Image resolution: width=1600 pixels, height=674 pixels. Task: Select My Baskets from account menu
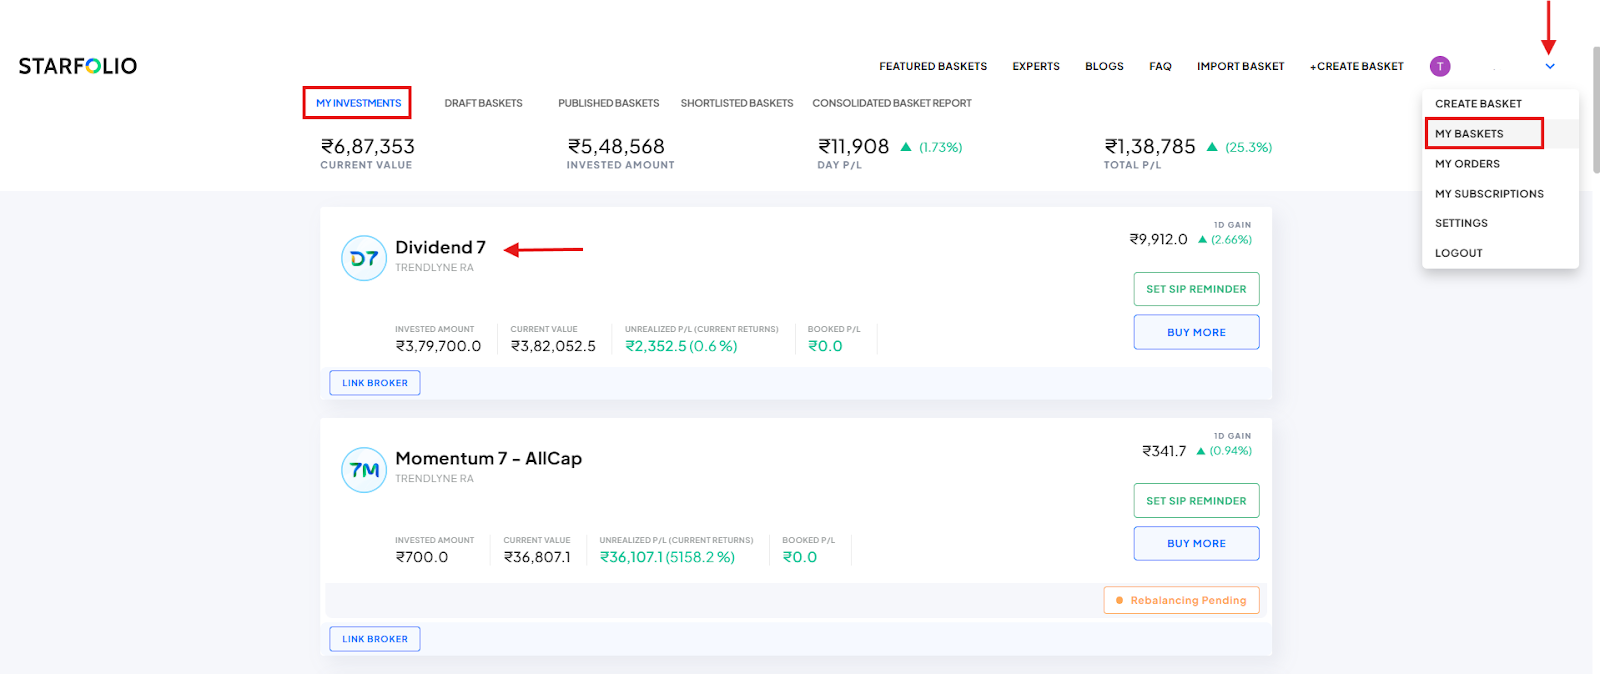point(1469,134)
